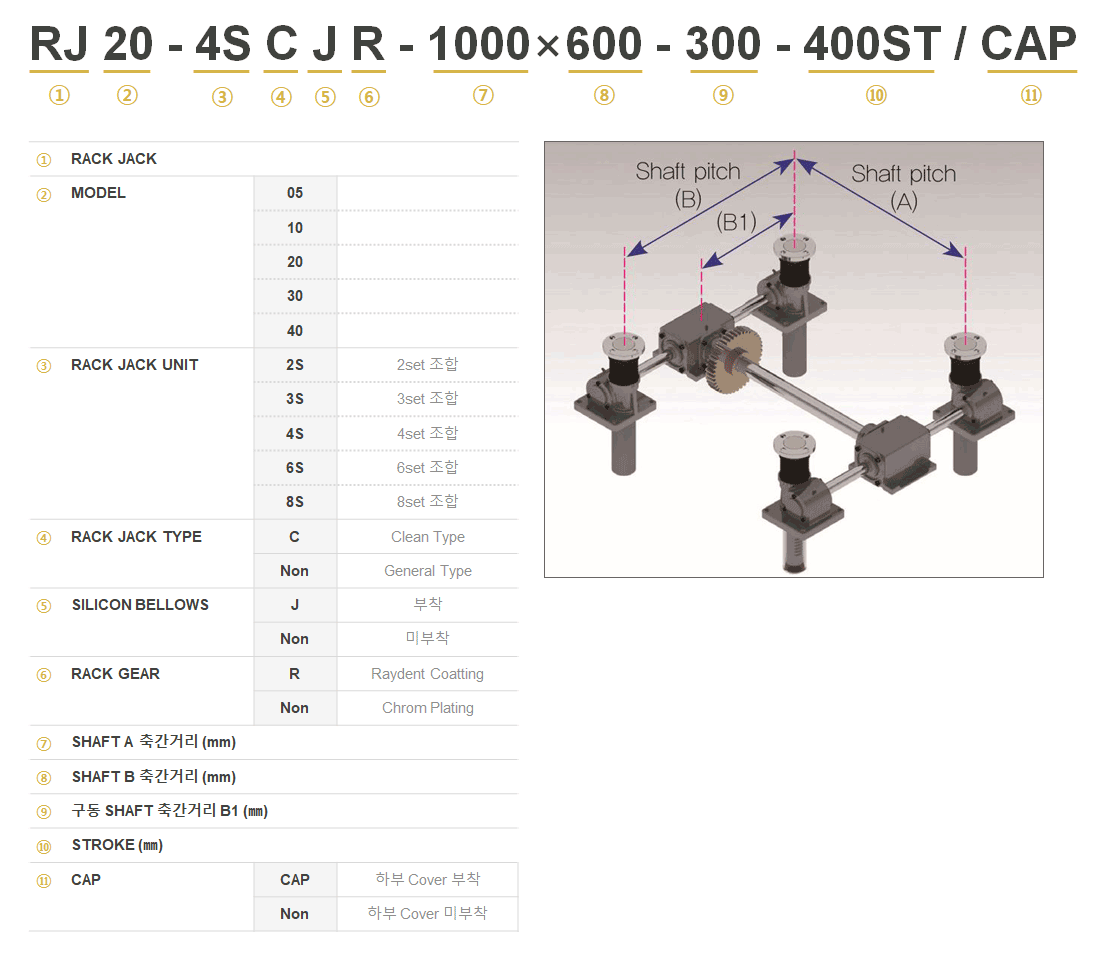Click circled ⑥ next to RACK GEAR

[43, 675]
